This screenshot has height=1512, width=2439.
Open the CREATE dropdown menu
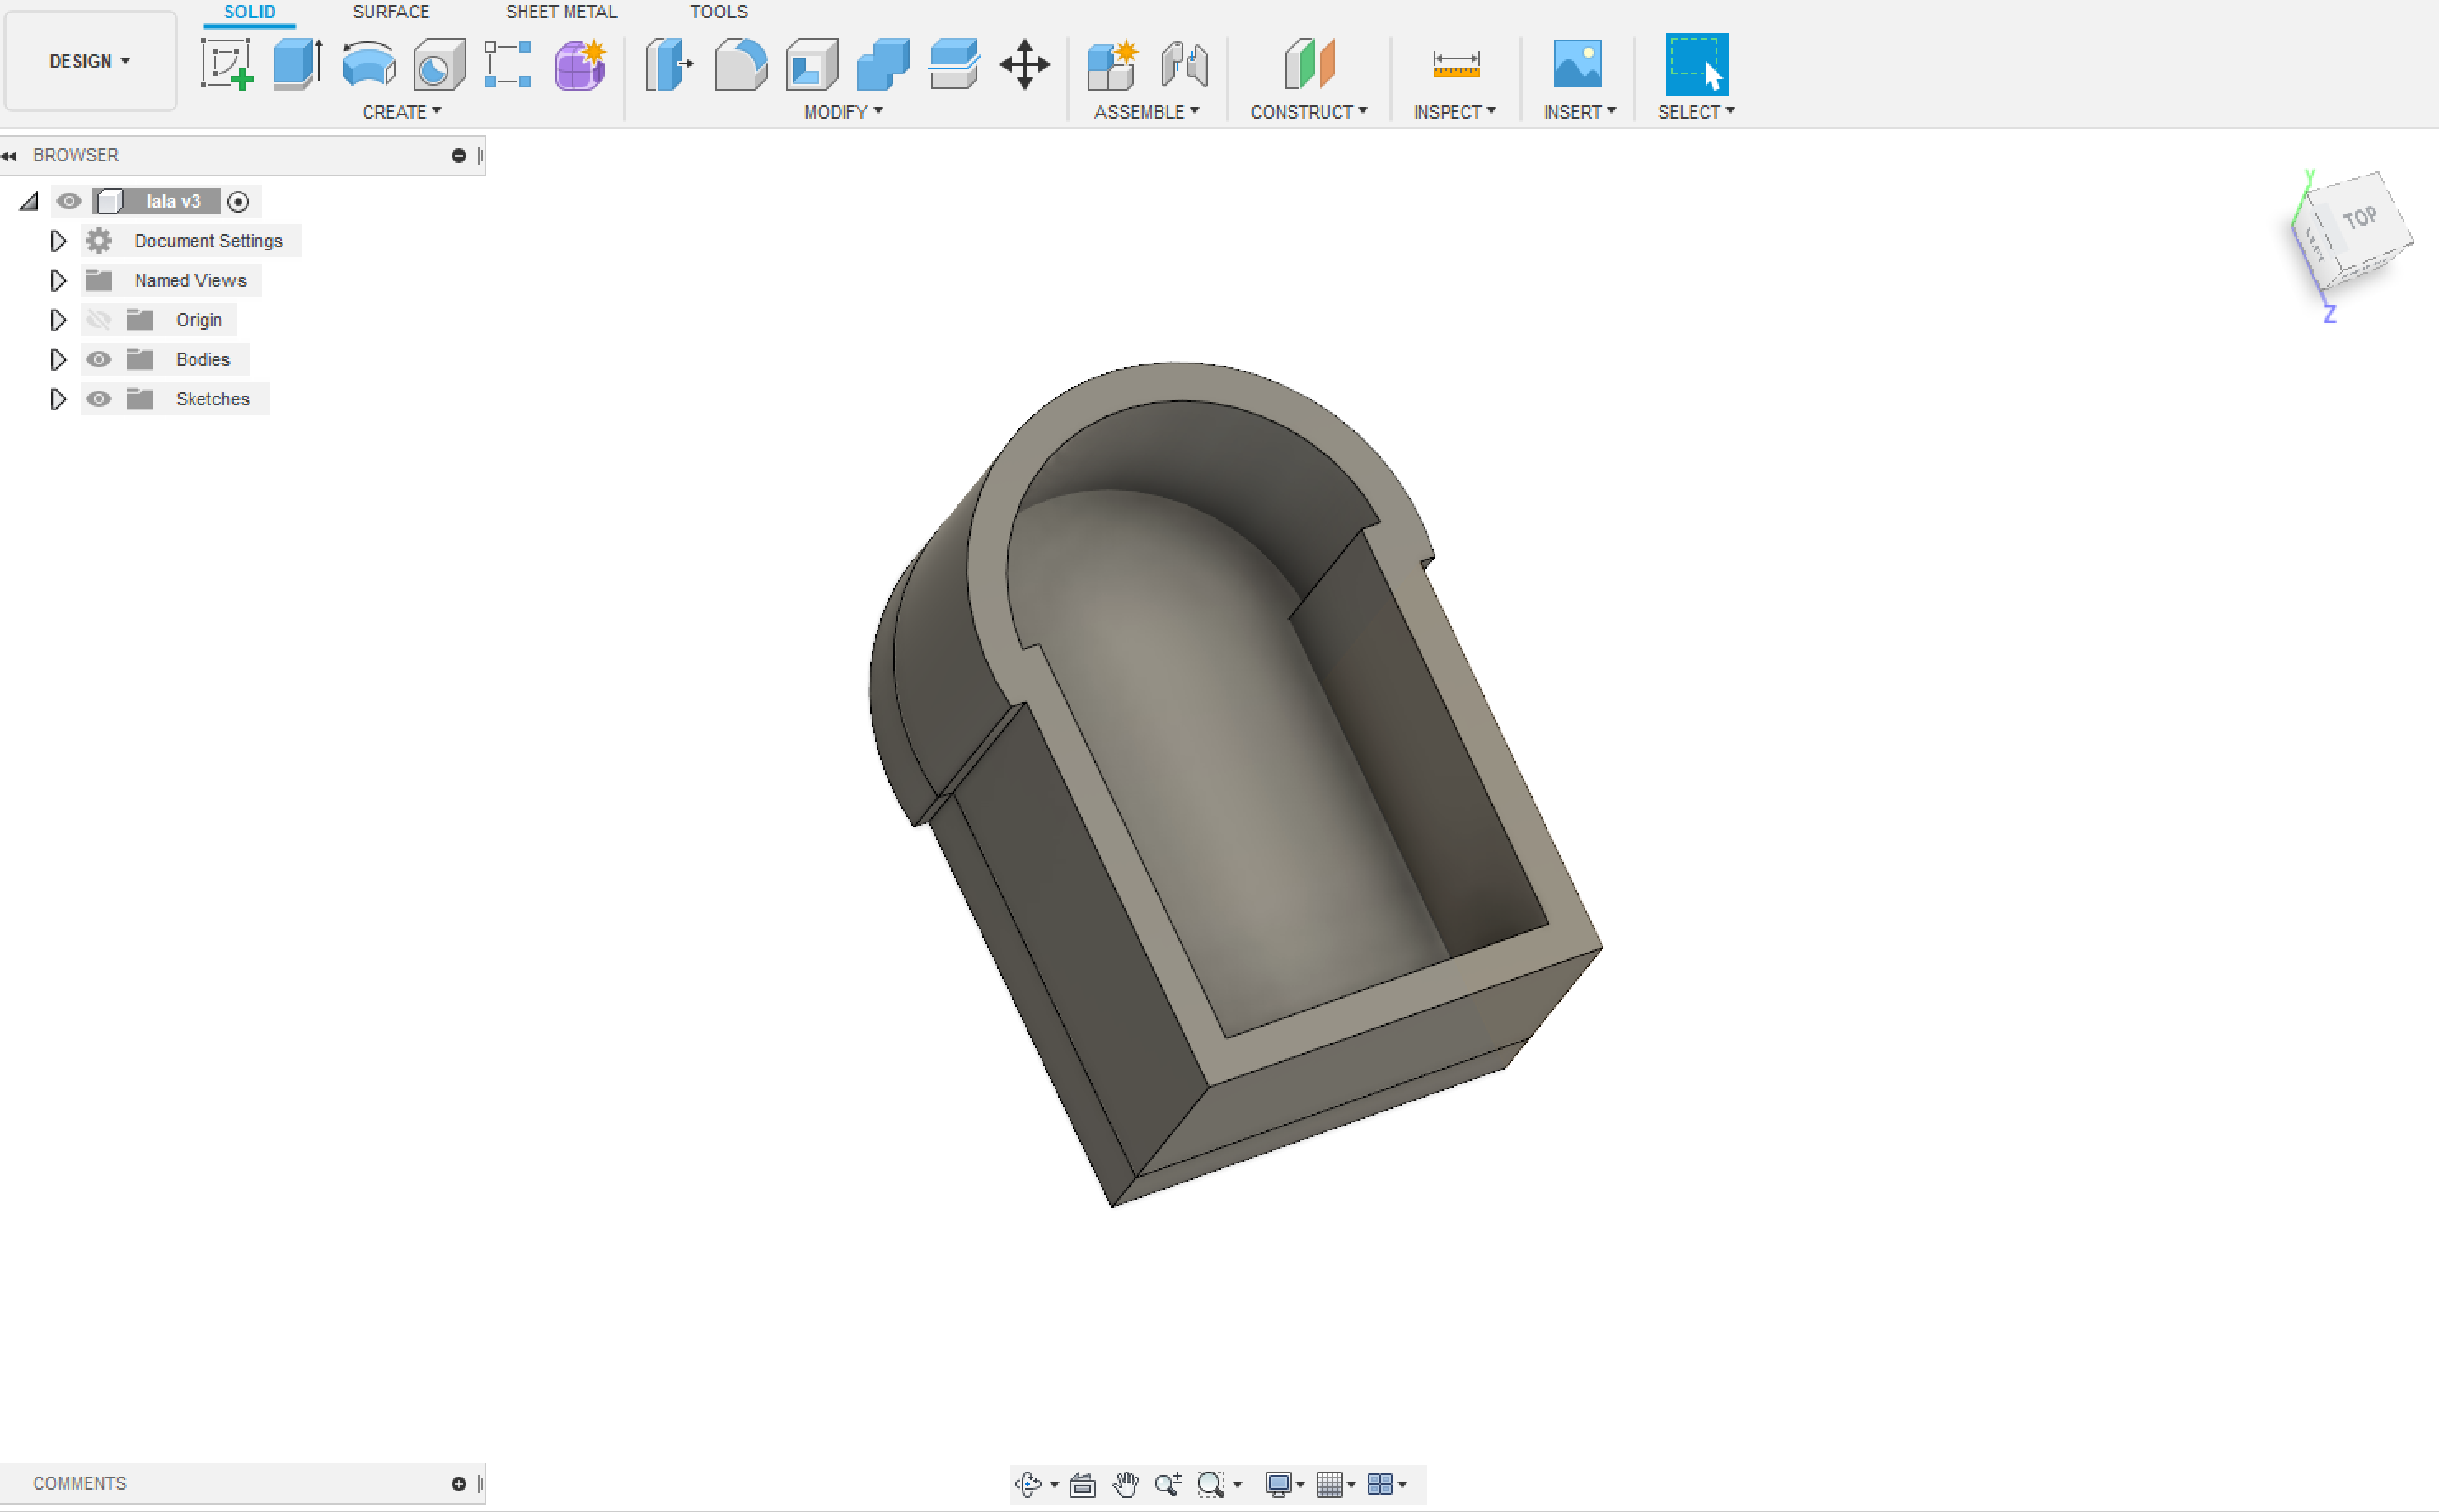click(401, 112)
